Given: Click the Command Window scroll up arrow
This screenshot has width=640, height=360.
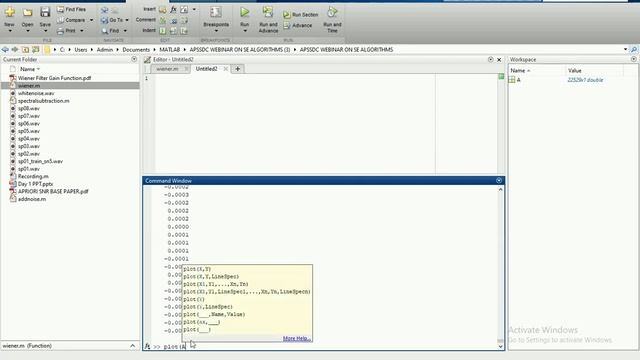Looking at the screenshot, I should [500, 190].
